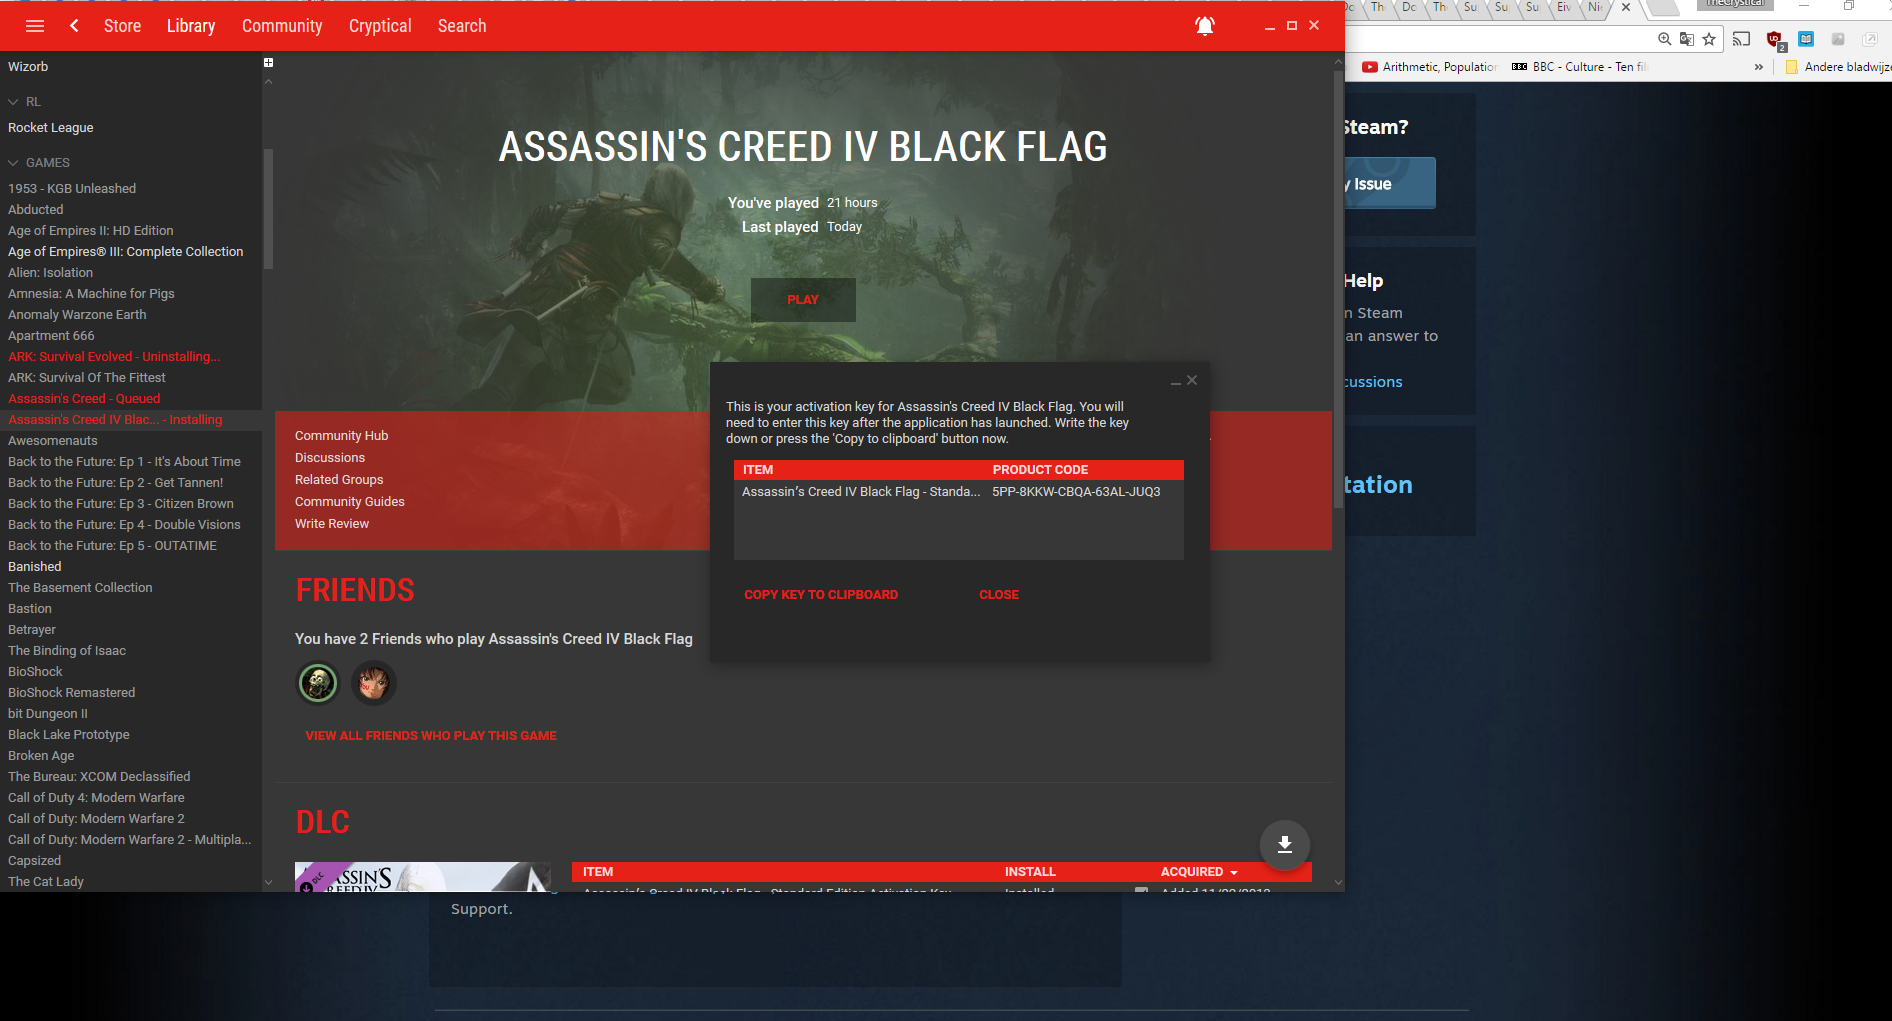This screenshot has width=1892, height=1021.
Task: Click the add category plus icon
Action: [x=268, y=63]
